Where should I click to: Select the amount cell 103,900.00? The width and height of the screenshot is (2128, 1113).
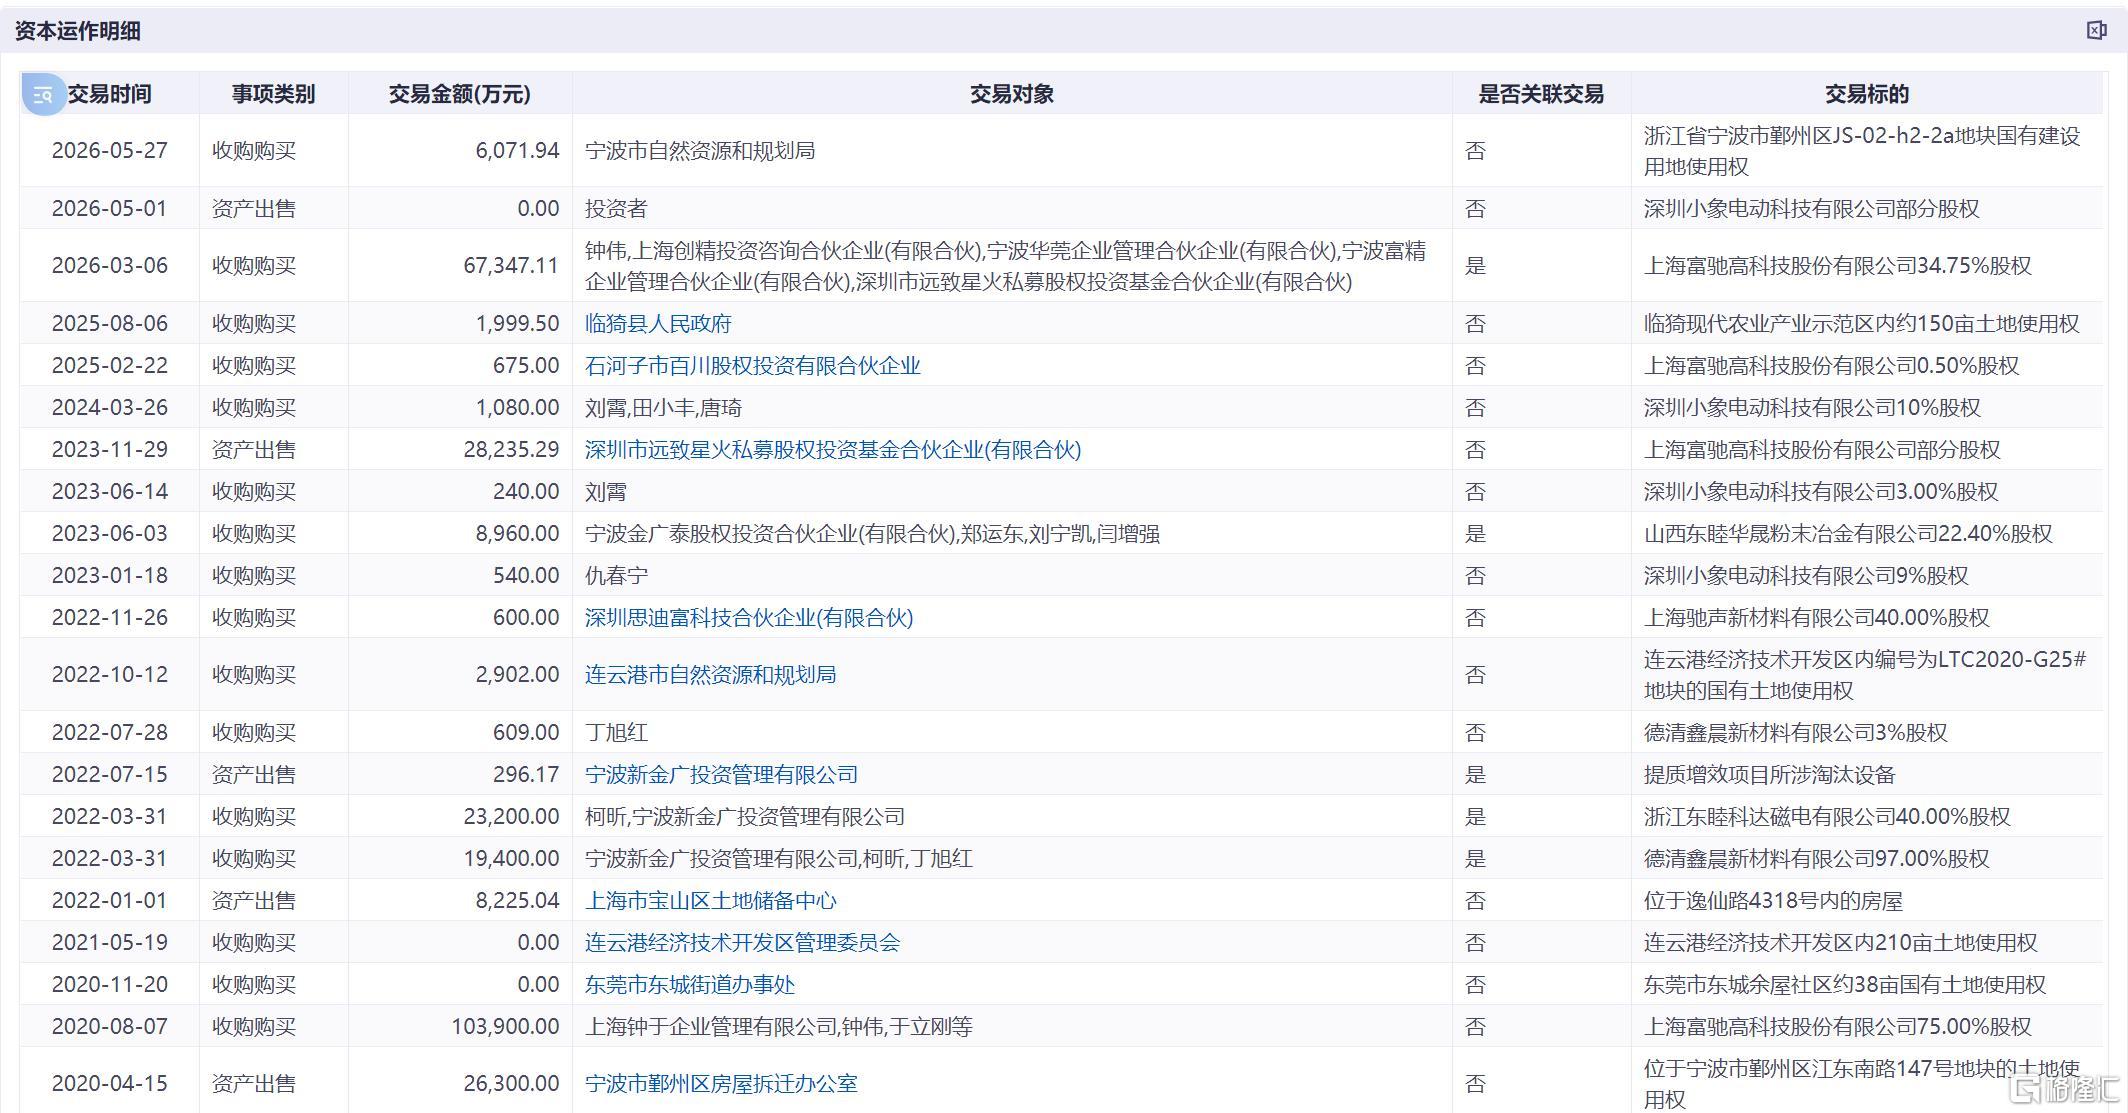(x=505, y=1027)
